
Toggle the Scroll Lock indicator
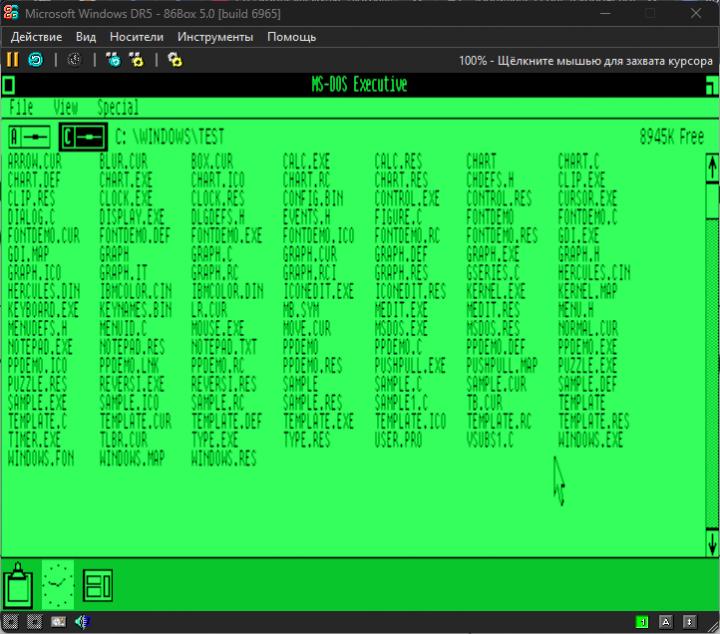pyautogui.click(x=689, y=622)
